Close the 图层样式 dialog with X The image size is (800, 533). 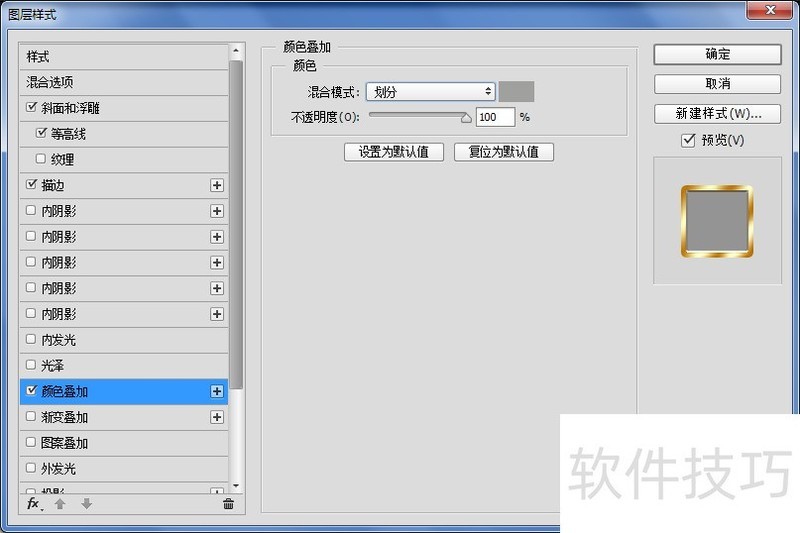tap(770, 10)
